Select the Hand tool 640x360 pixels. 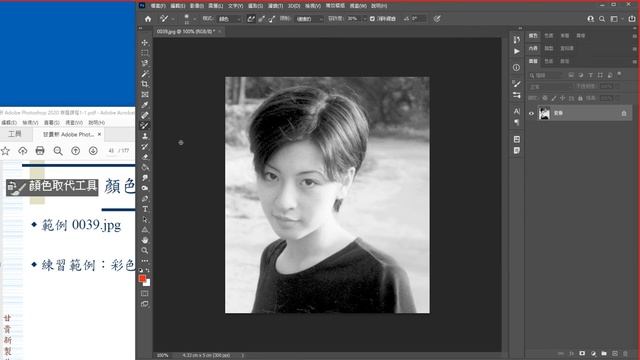[x=145, y=240]
